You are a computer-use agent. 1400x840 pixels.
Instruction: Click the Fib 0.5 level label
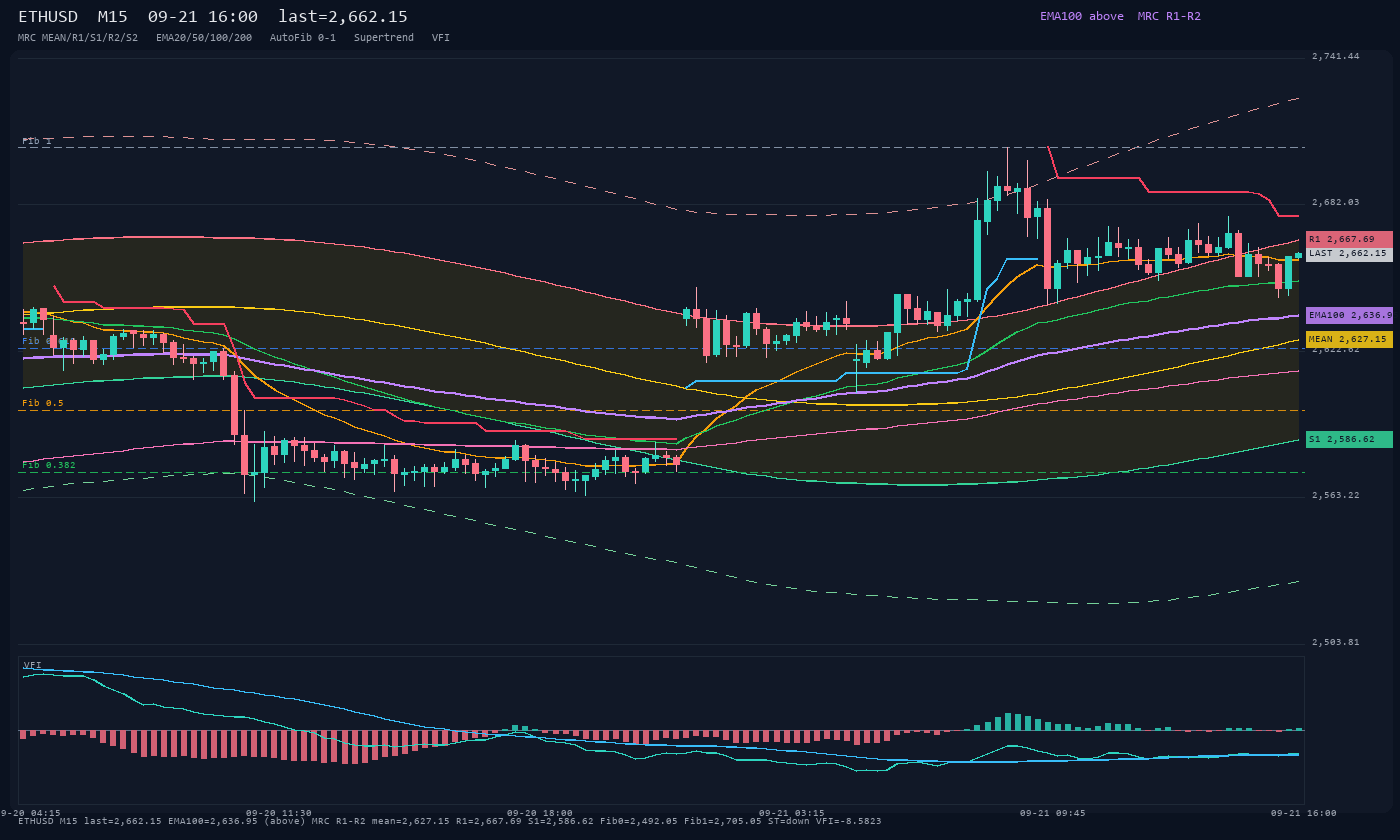(x=43, y=403)
